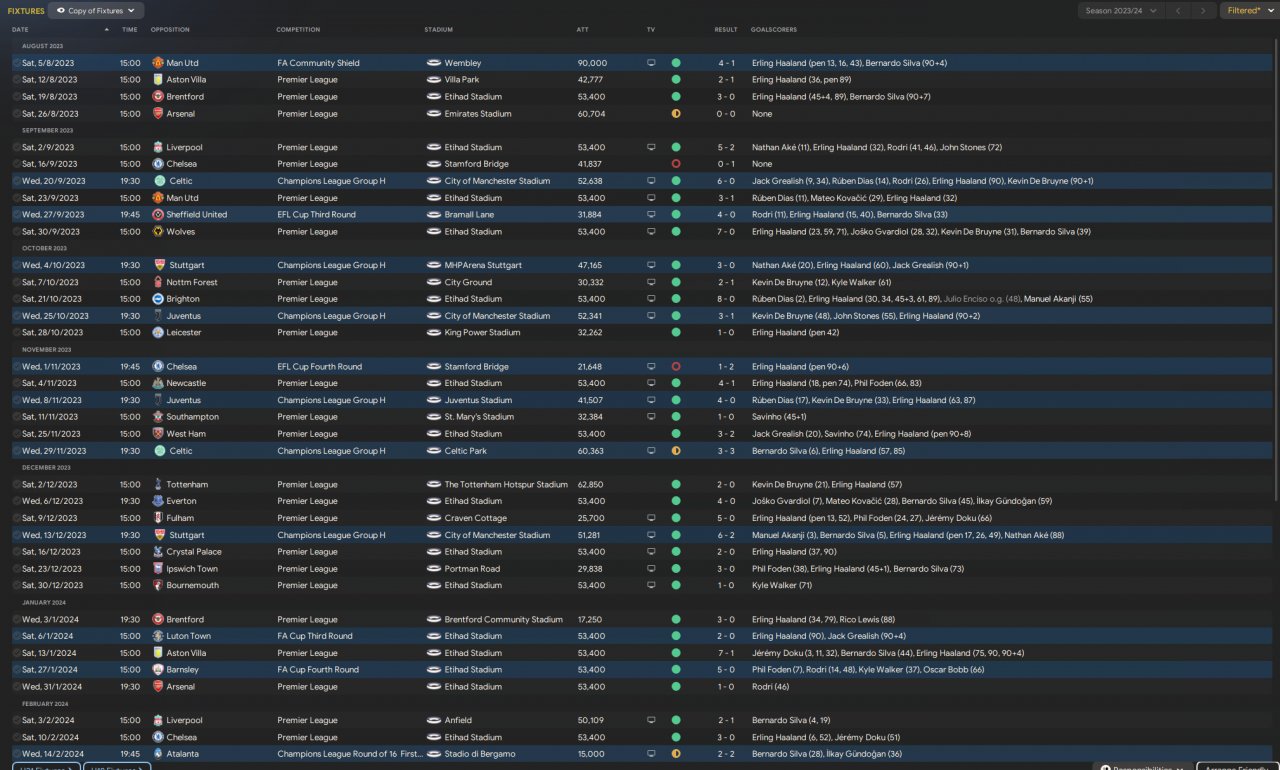Click the 7 - 1 result against Aston Villa

[x=726, y=653]
